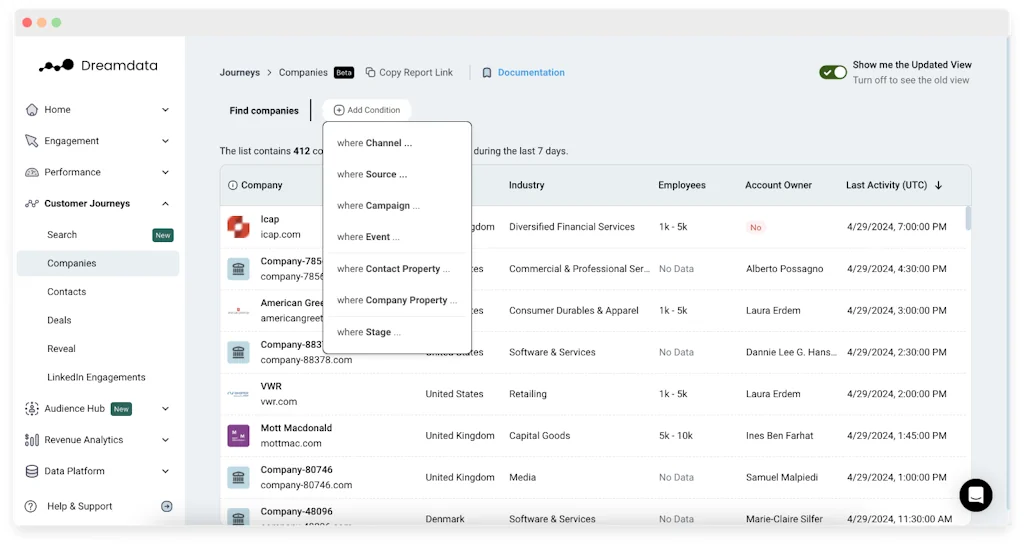Viewport: 1024px width, 546px height.
Task: Select the where Company Property condition
Action: pyautogui.click(x=397, y=300)
